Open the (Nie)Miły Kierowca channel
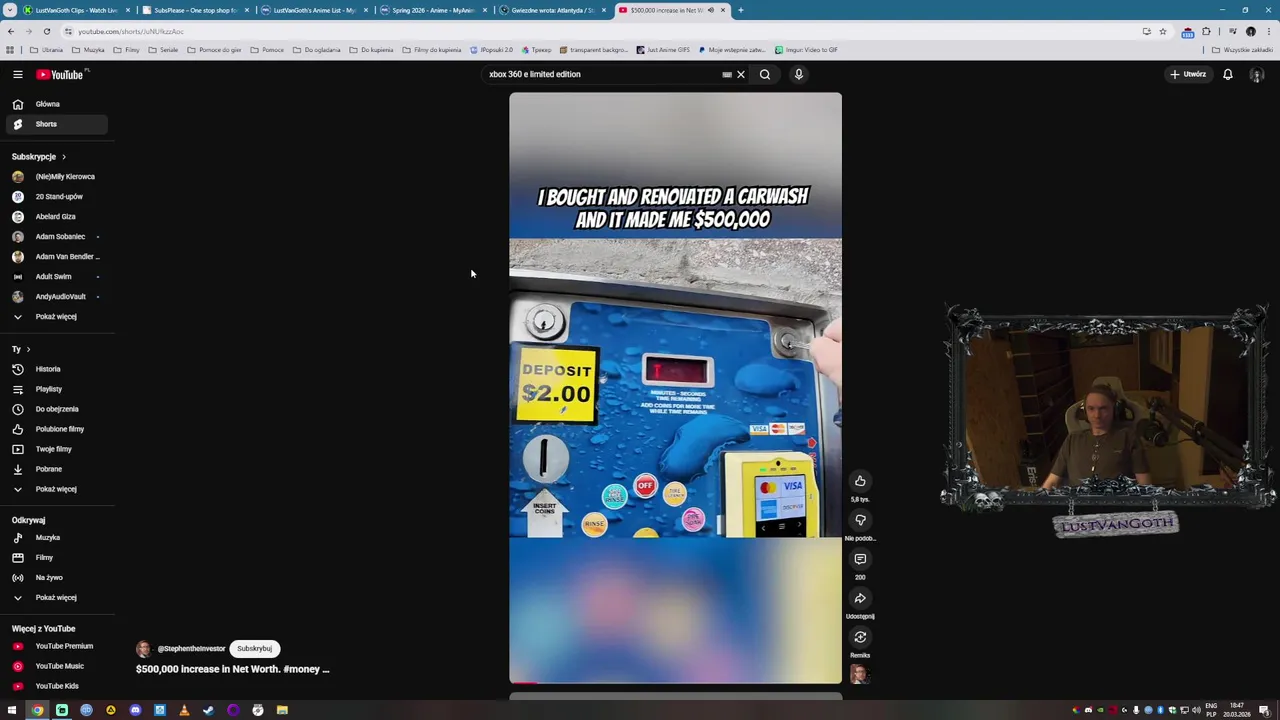 pyautogui.click(x=58, y=176)
